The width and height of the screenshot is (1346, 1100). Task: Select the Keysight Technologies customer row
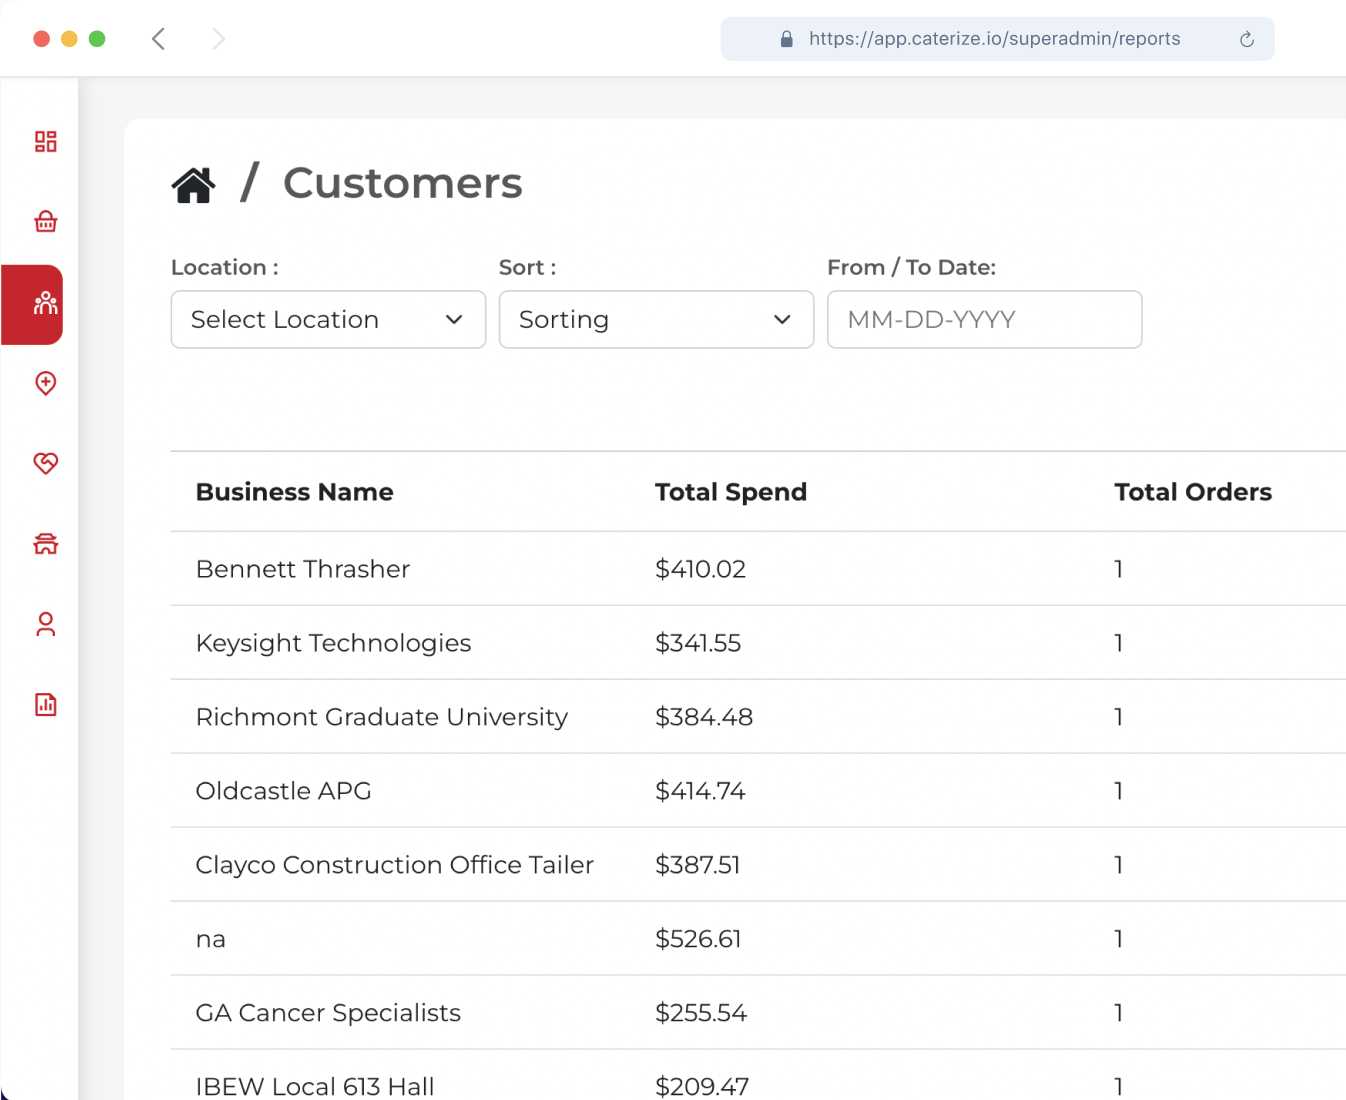(x=333, y=643)
